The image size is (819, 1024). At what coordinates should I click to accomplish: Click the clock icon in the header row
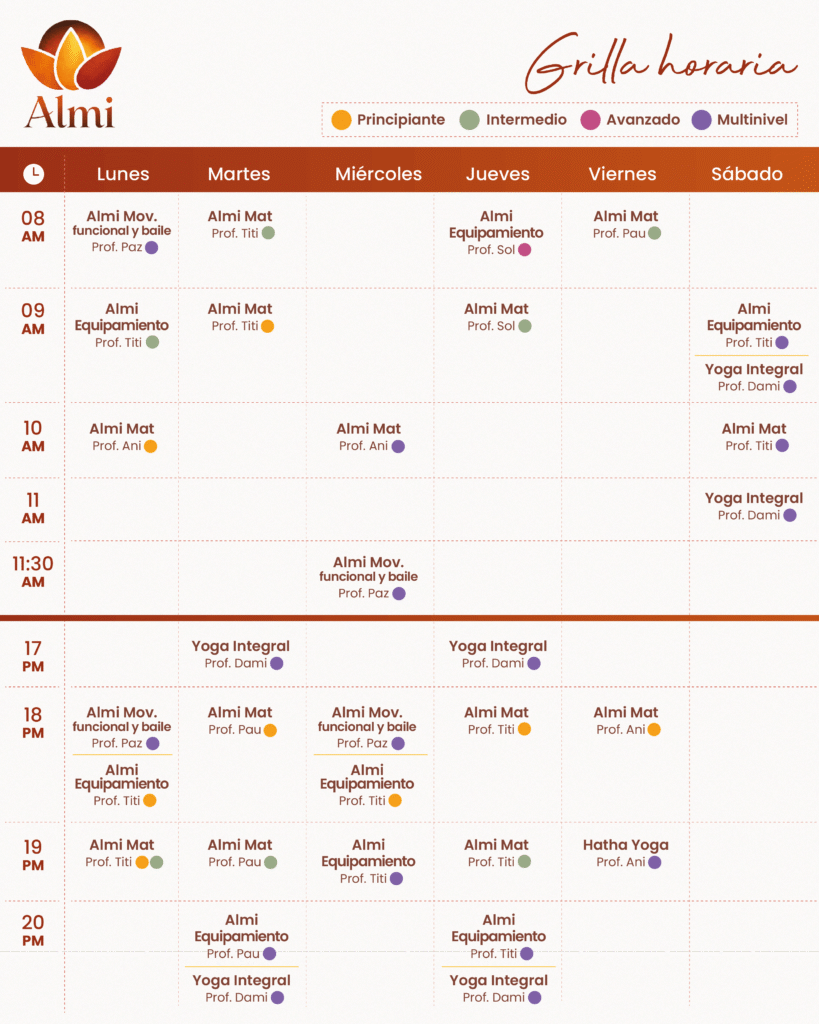(33, 174)
